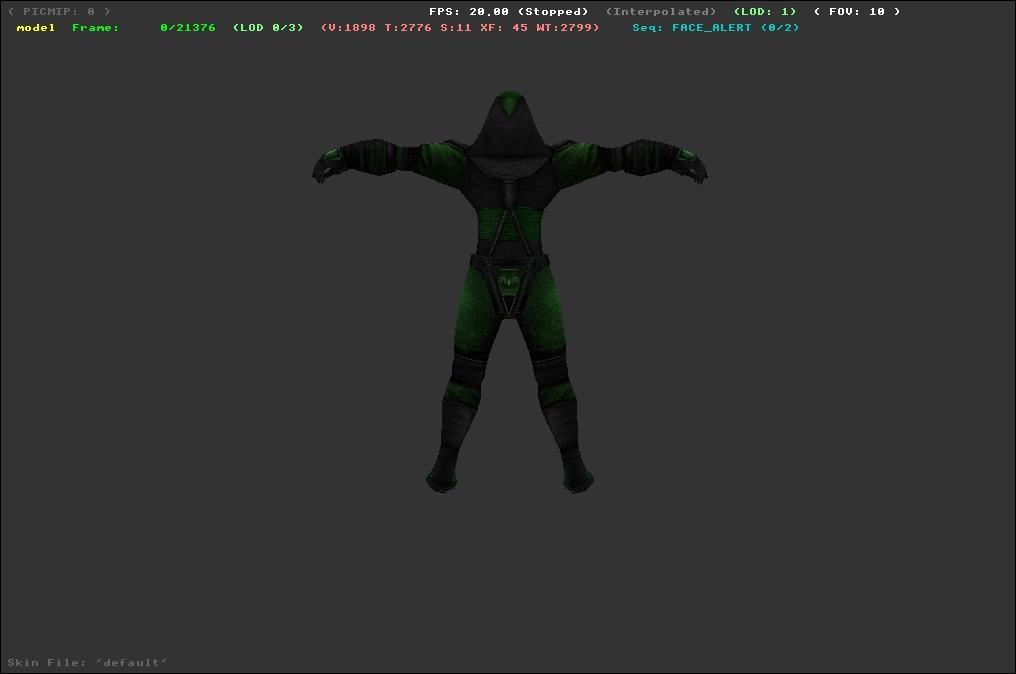Click the FOV: 10 setting

(856, 12)
